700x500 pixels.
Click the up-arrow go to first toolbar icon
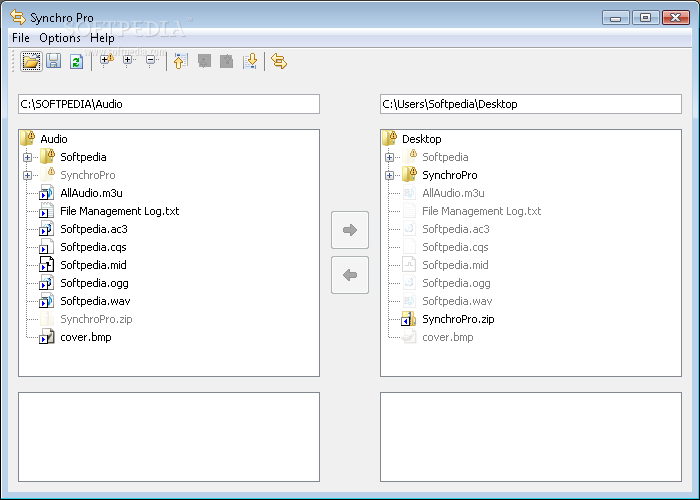pyautogui.click(x=180, y=61)
